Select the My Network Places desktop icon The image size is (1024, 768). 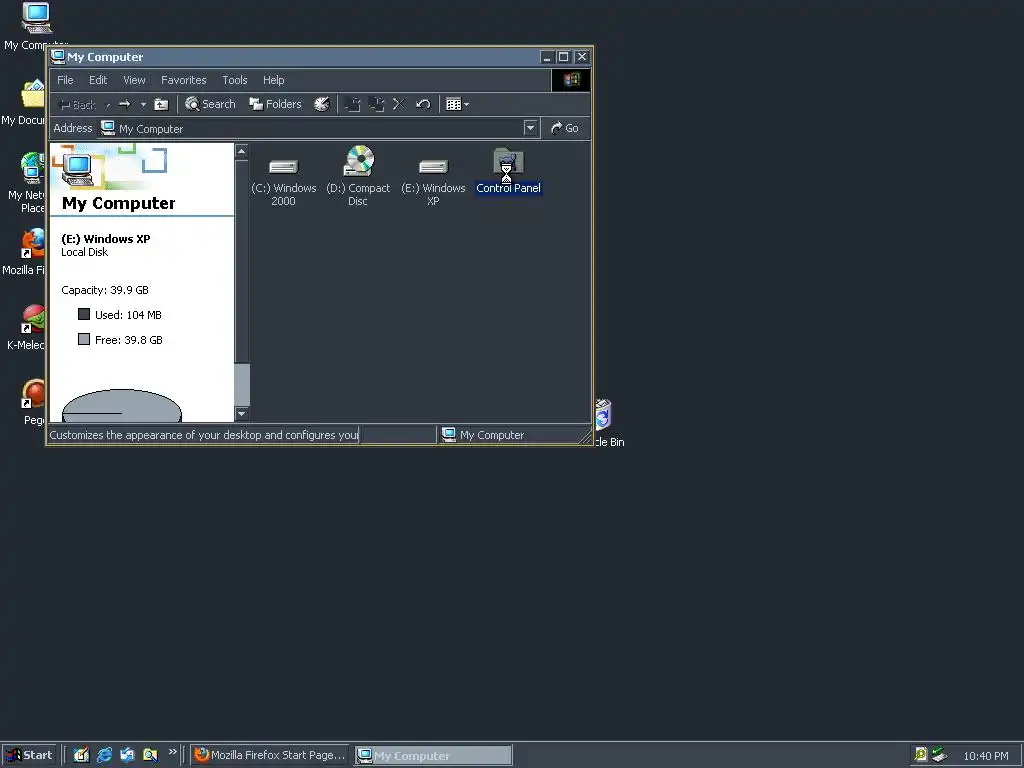(x=25, y=182)
